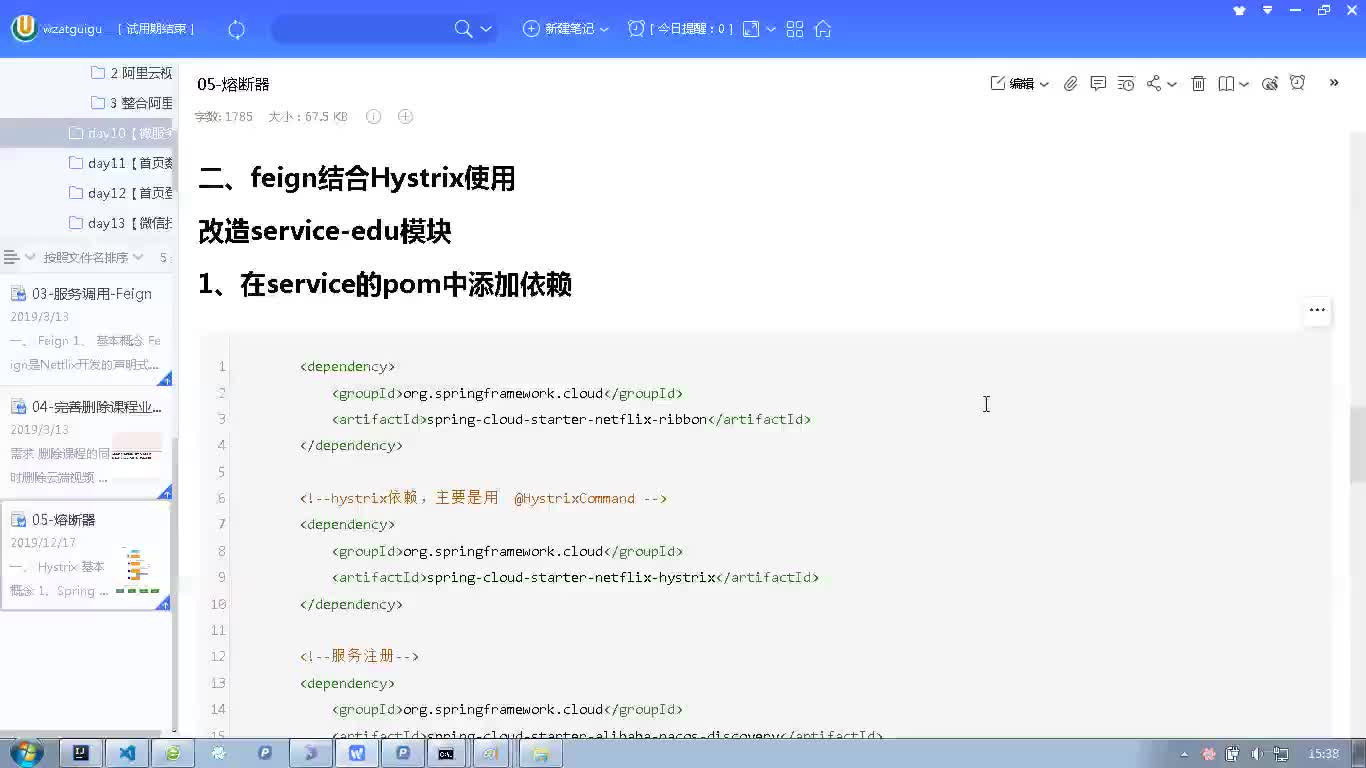Screen dimensions: 1366x768
Task: Open the reading mode book icon
Action: click(1226, 84)
